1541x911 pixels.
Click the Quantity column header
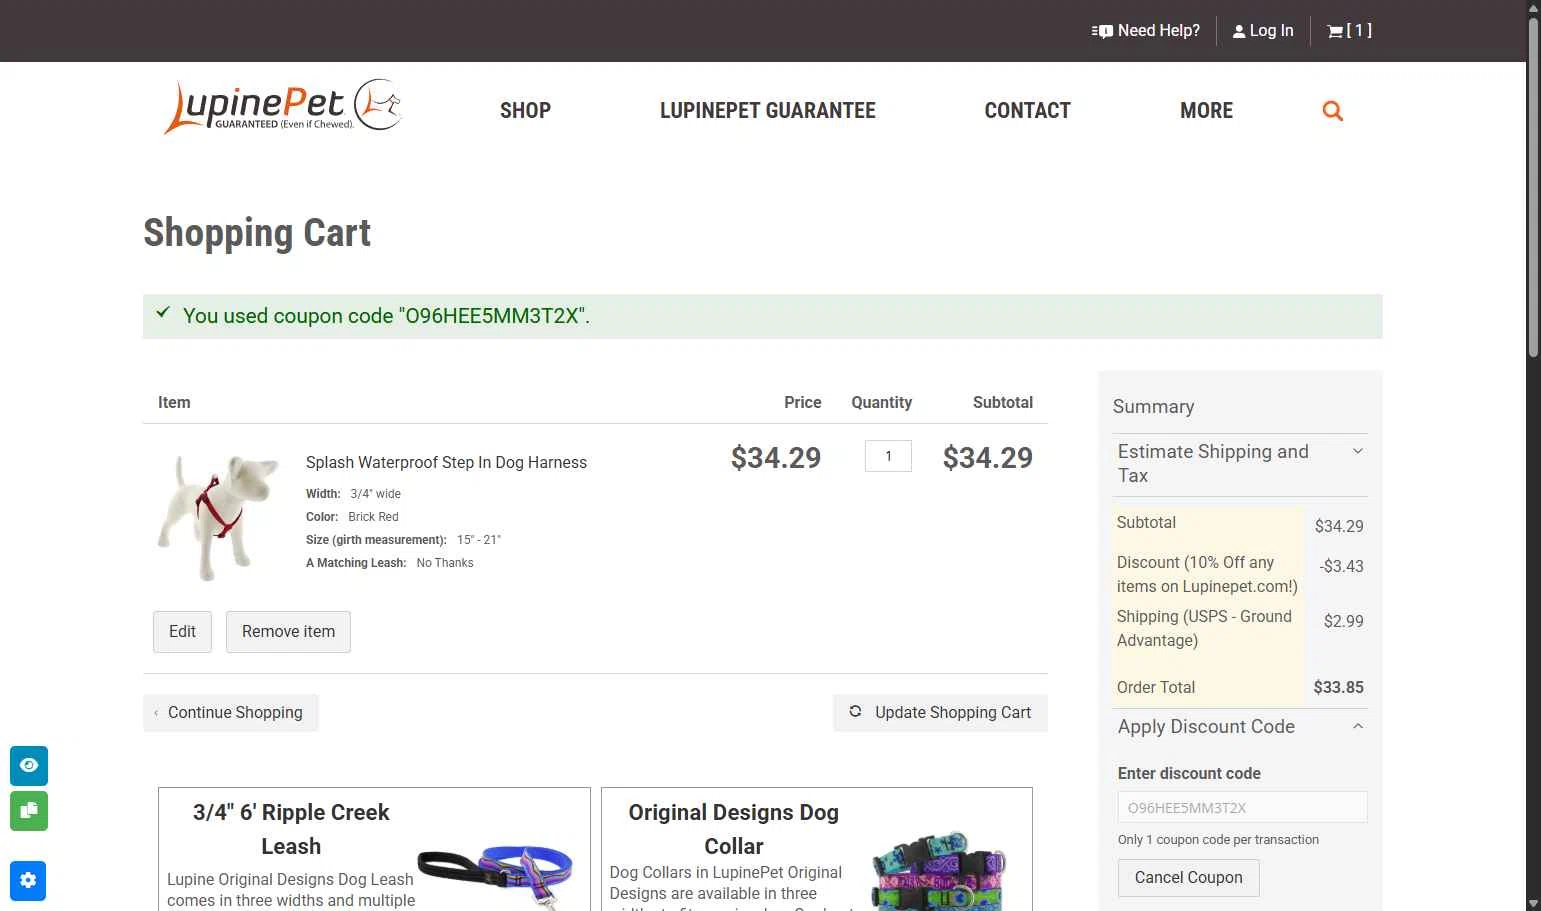coord(881,402)
